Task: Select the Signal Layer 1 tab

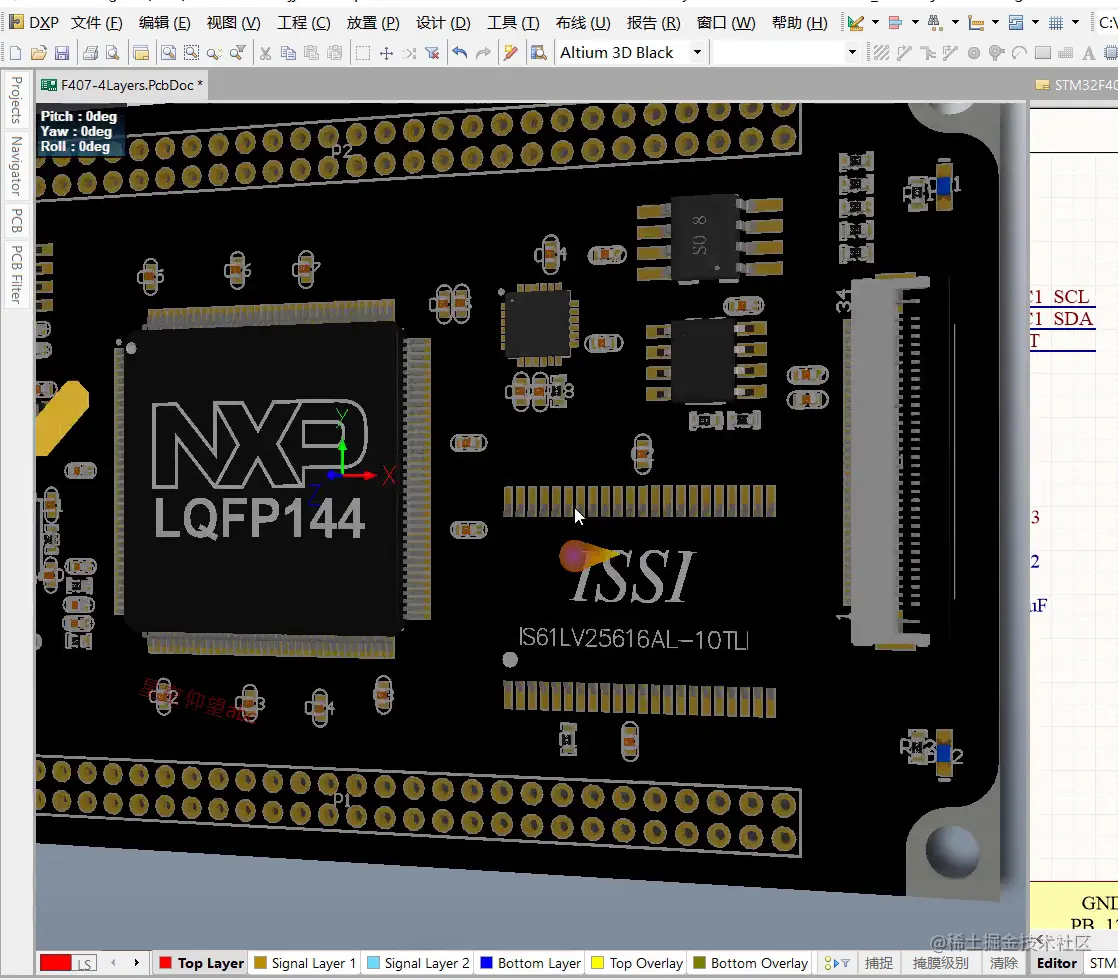Action: click(x=304, y=963)
